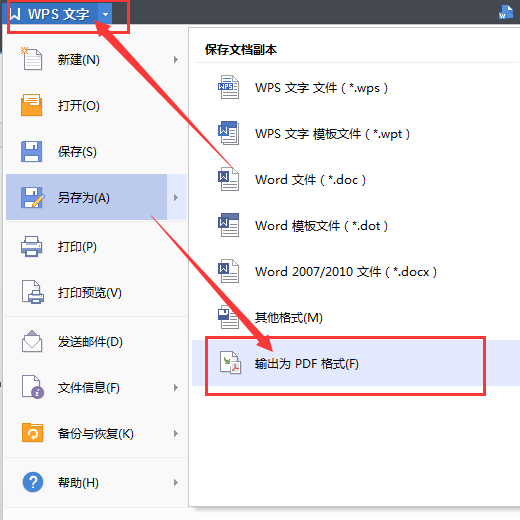Click the Open folder icon
This screenshot has height=520, width=520.
pyautogui.click(x=32, y=105)
